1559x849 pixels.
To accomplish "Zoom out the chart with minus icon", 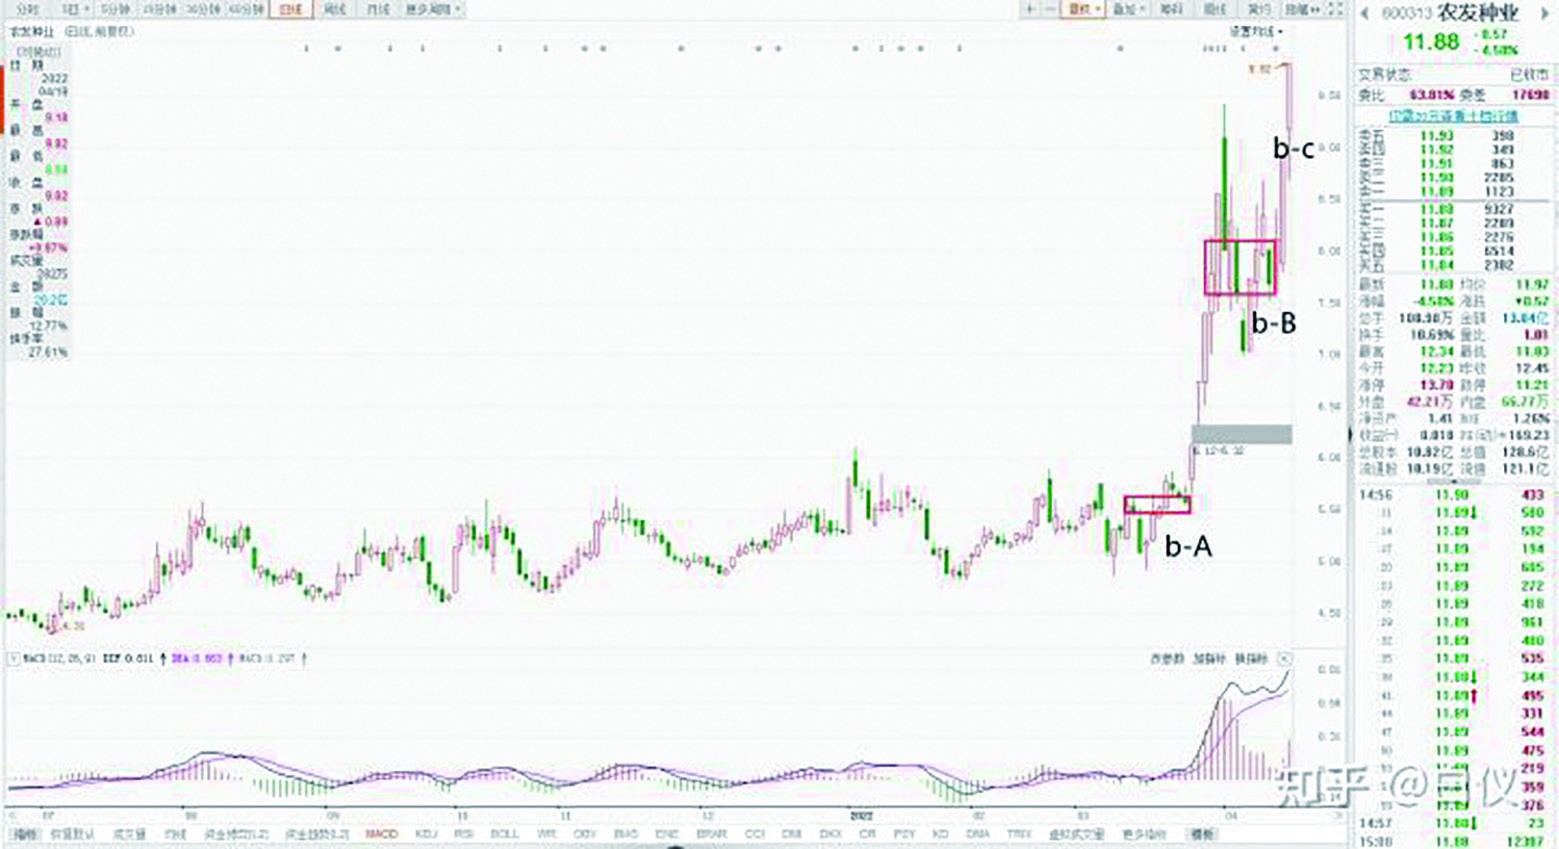I will (1051, 9).
